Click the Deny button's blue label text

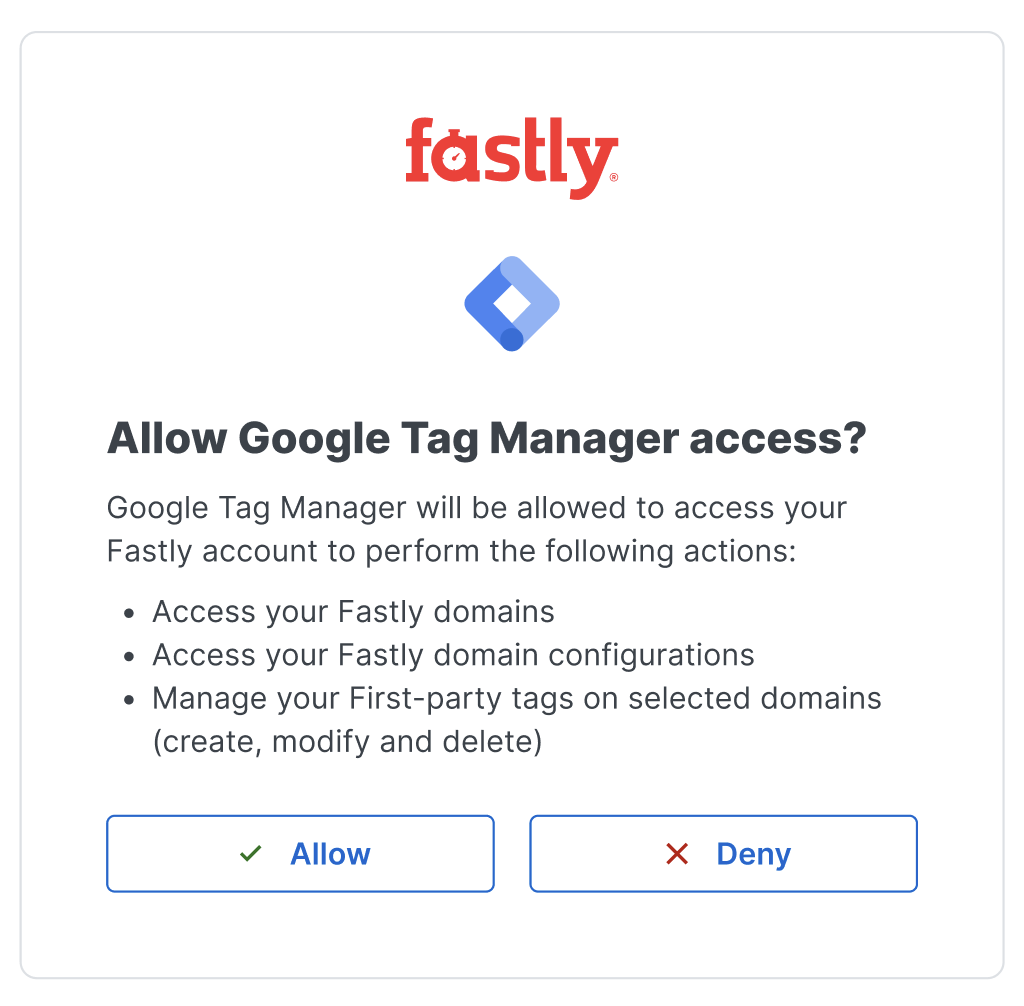(x=753, y=854)
